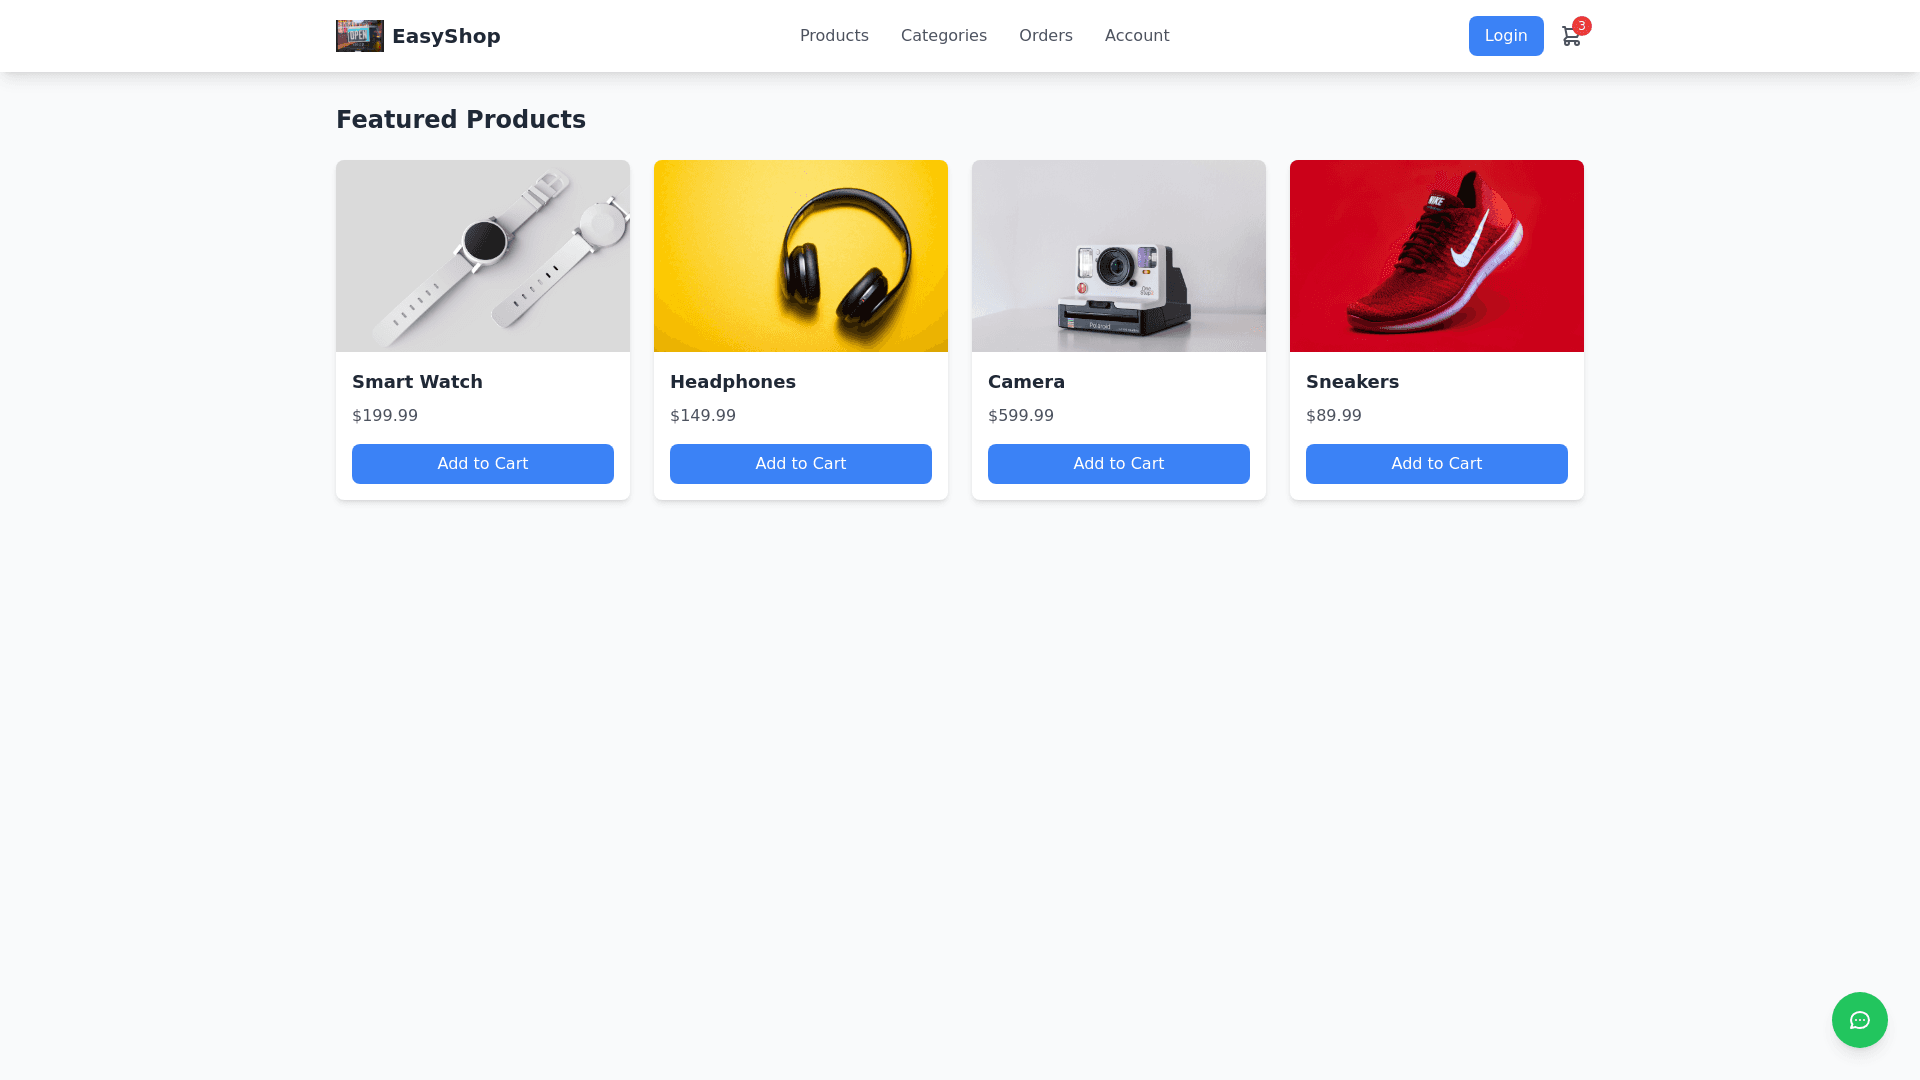Open the Smart Watch product image
The width and height of the screenshot is (1920, 1080).
click(x=483, y=256)
